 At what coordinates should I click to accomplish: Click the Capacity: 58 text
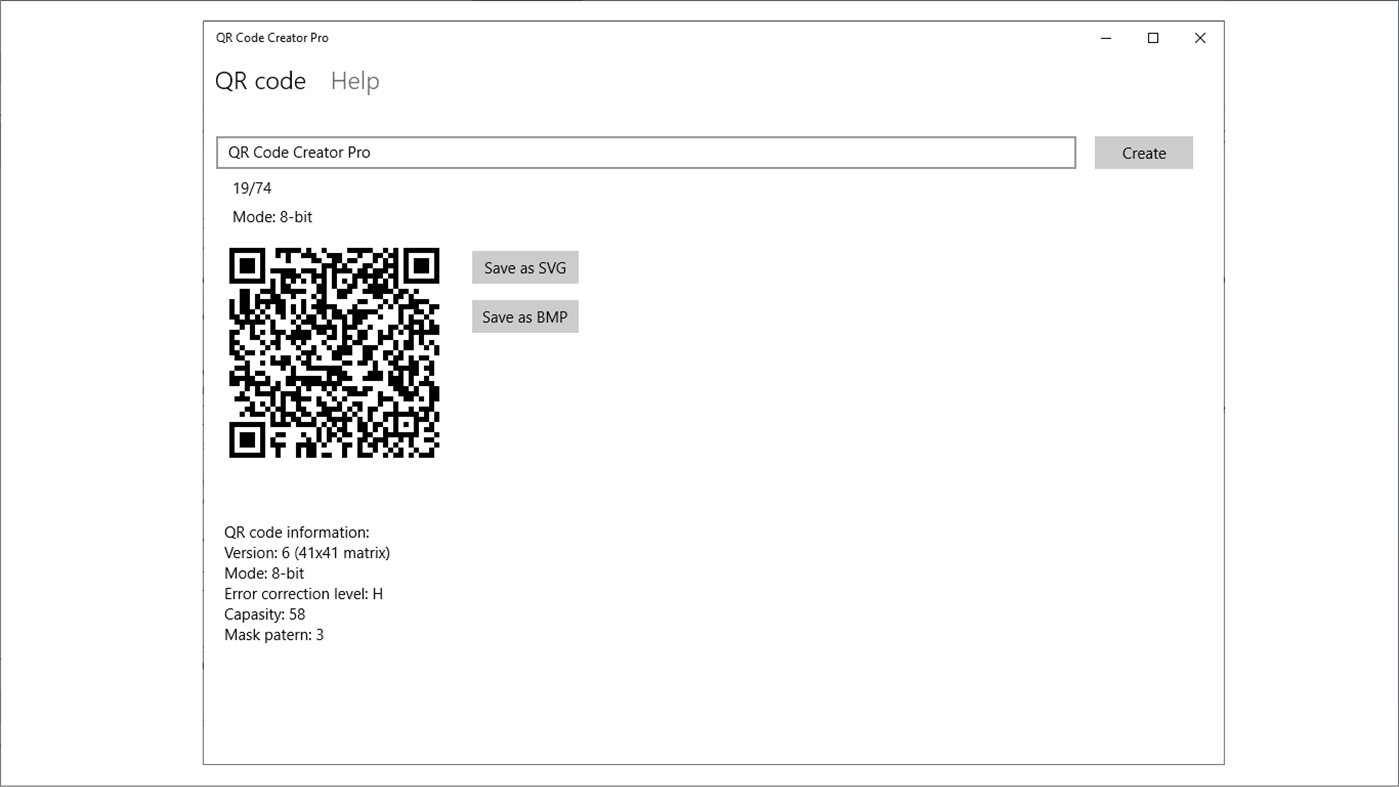coord(265,613)
